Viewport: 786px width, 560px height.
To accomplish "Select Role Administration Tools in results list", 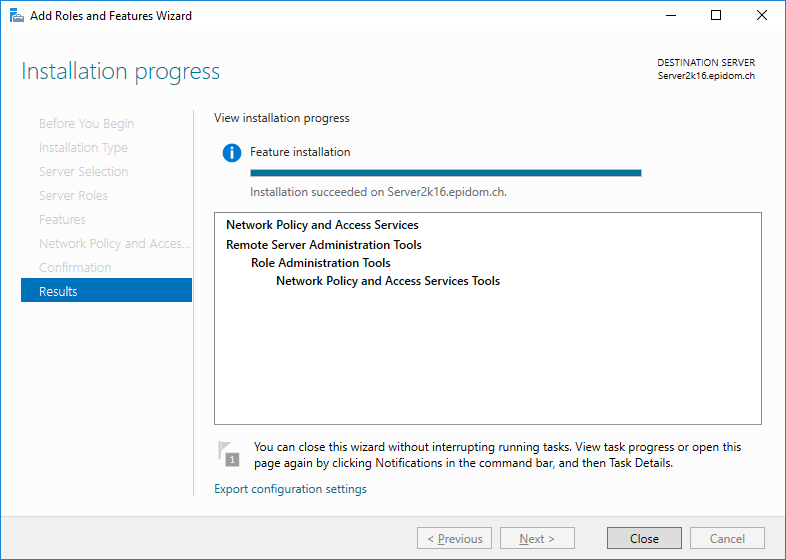I will (x=320, y=263).
